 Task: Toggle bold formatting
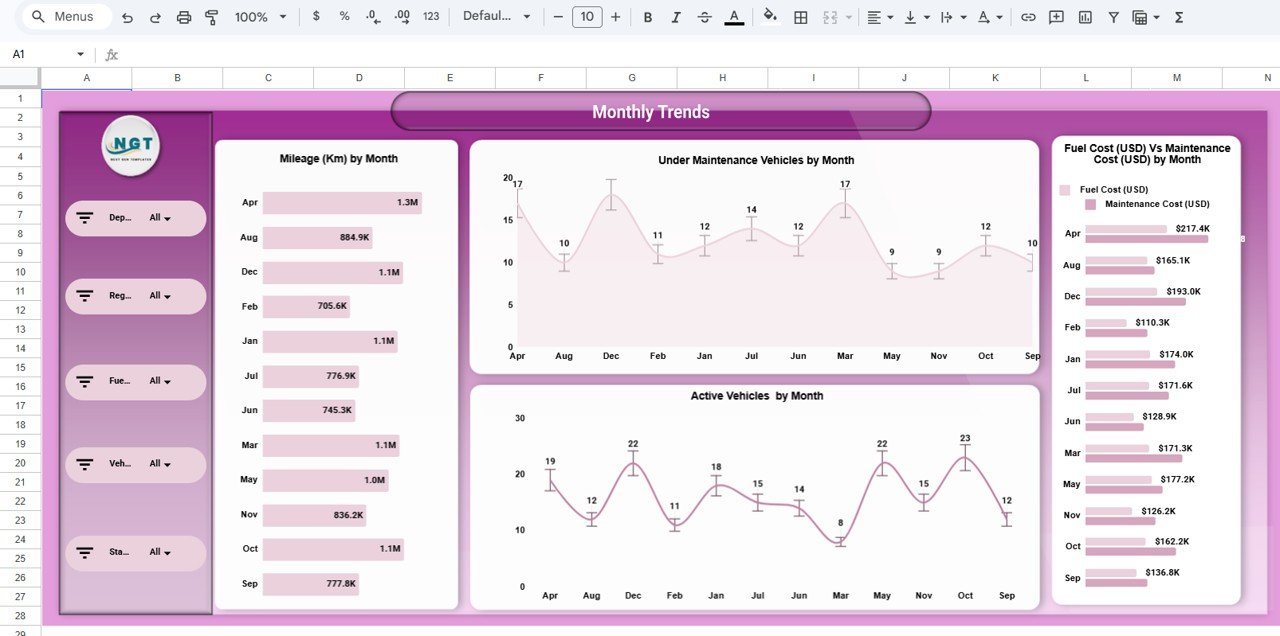647,17
